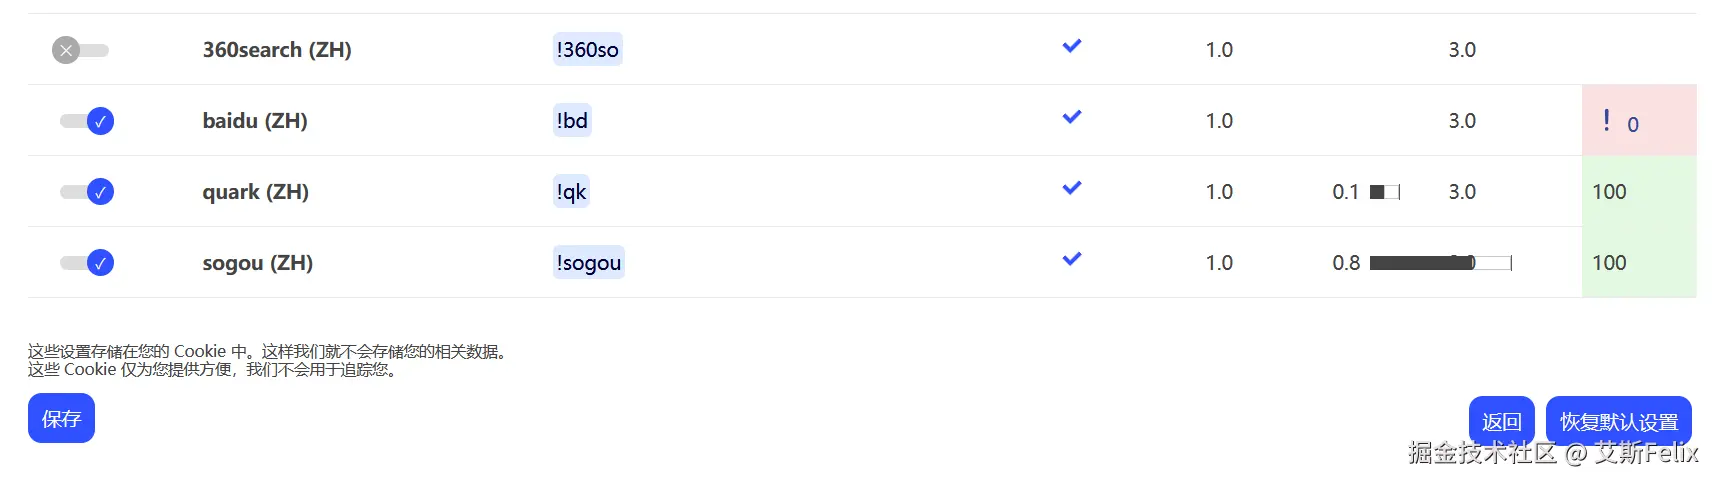Click the 返回 back button
Screen dimensions: 1715x483
(1501, 422)
